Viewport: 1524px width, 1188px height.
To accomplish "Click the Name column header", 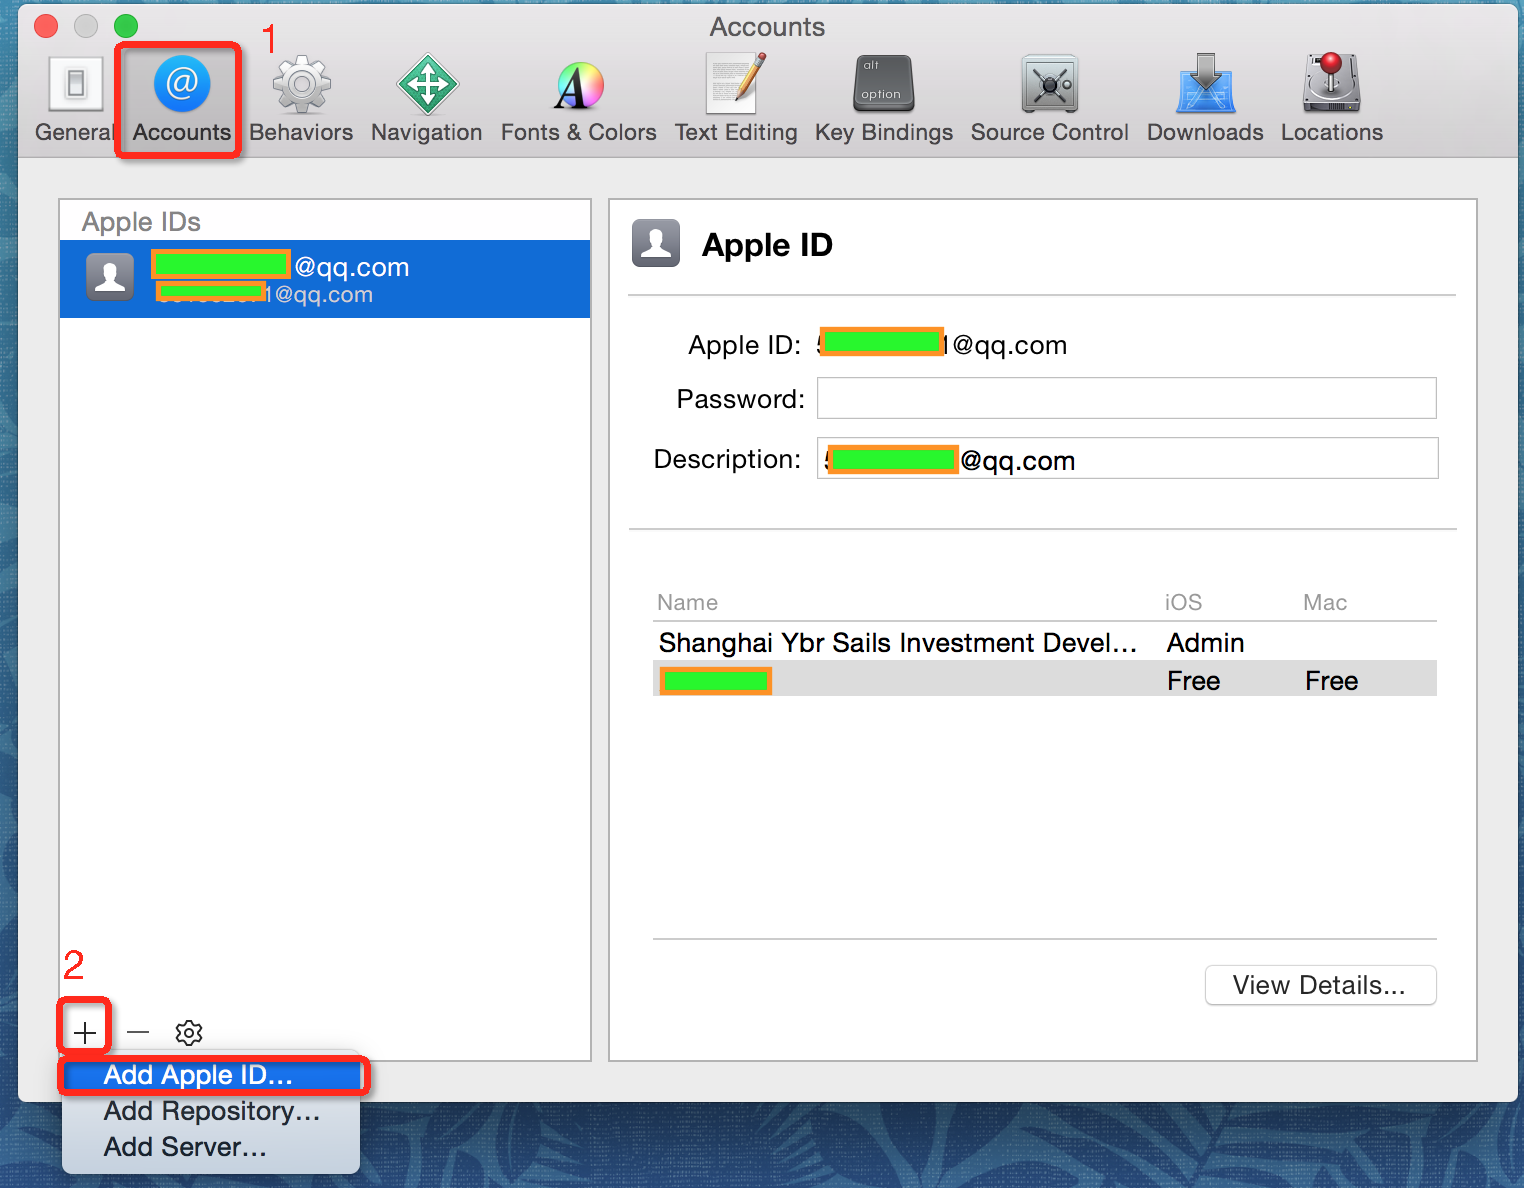I will pyautogui.click(x=687, y=602).
